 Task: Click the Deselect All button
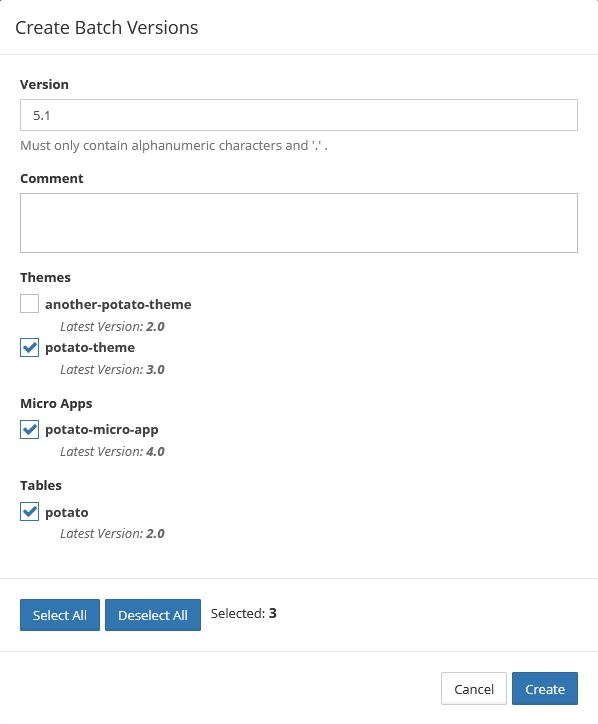153,615
